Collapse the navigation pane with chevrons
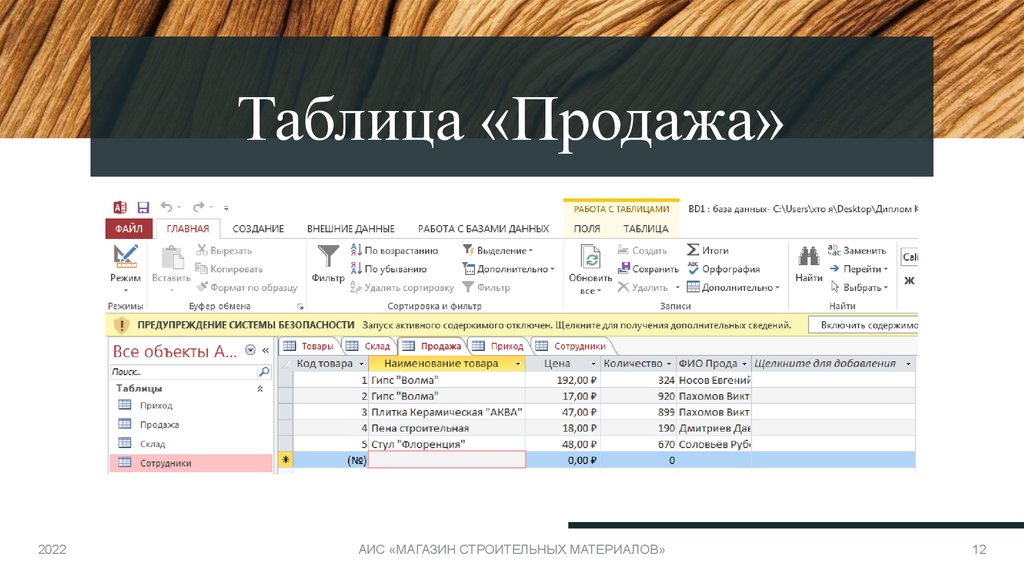This screenshot has height=574, width=1024. [x=266, y=351]
